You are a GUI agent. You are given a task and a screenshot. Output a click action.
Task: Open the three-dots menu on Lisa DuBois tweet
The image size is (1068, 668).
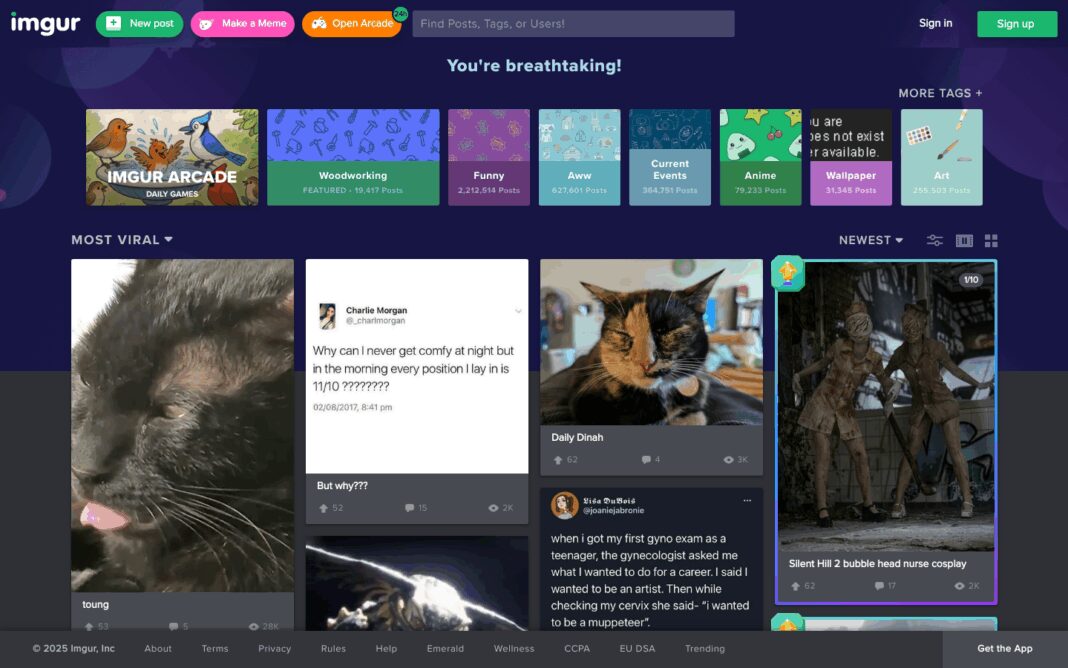(x=747, y=500)
